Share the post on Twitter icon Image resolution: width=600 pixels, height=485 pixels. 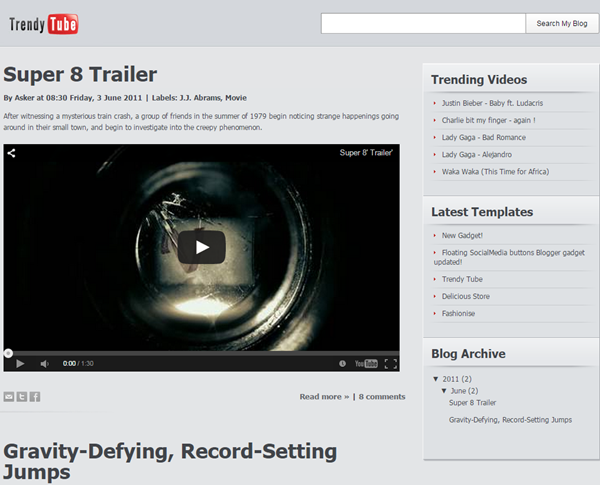22,397
